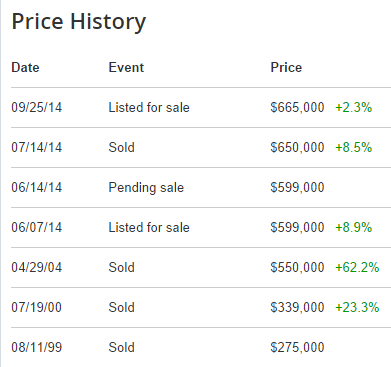The height and width of the screenshot is (367, 391).
Task: Click the 07/19/00 date entry
Action: pos(37,307)
